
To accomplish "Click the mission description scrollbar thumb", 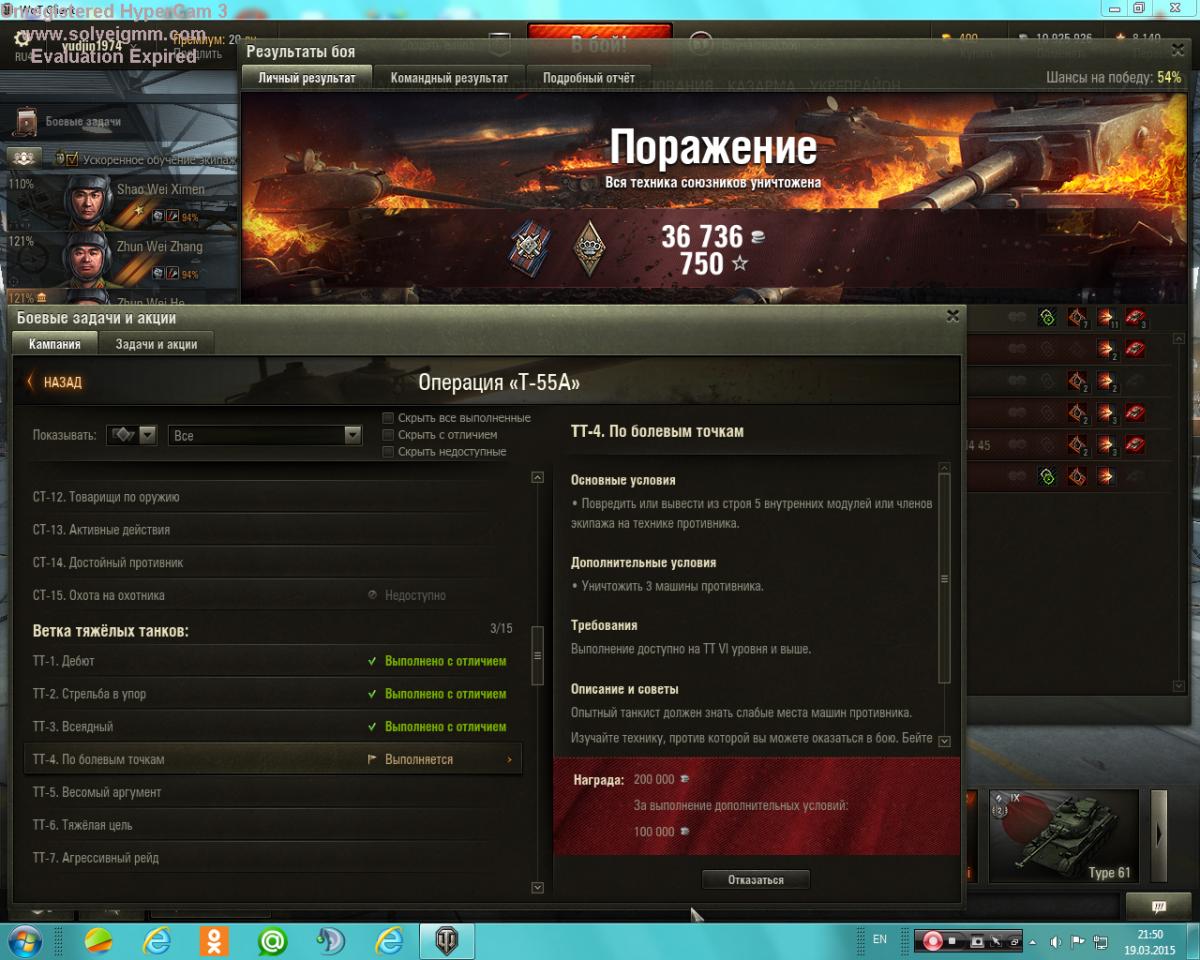I will click(x=944, y=580).
